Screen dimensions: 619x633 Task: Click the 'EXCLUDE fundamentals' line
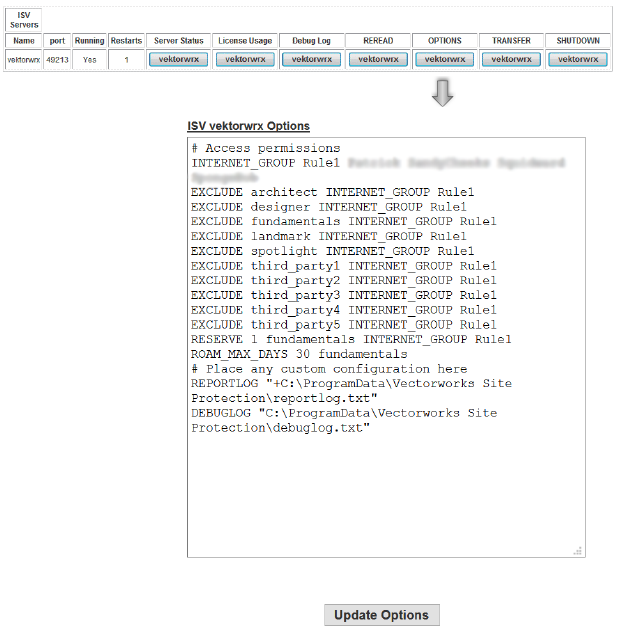pyautogui.click(x=344, y=222)
